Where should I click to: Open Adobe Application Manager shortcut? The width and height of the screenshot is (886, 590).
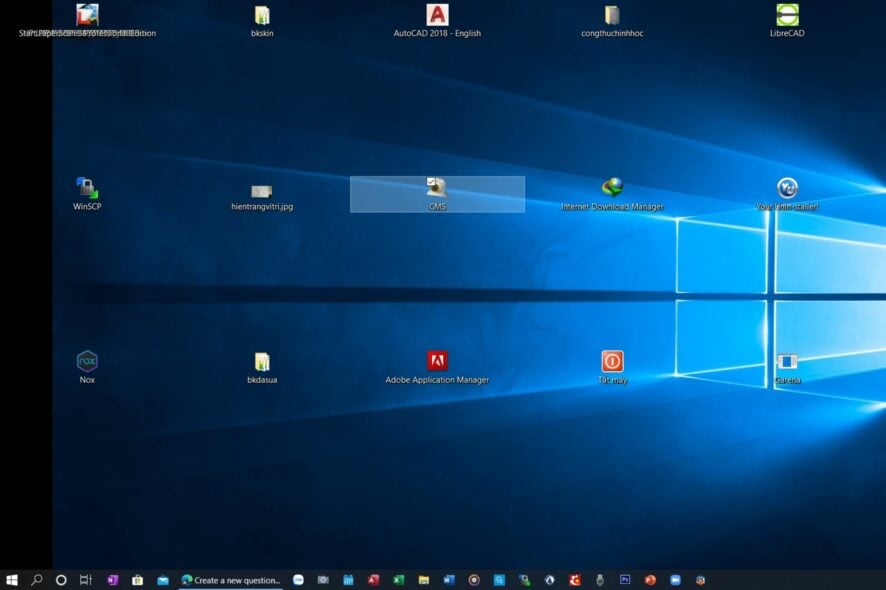point(437,361)
